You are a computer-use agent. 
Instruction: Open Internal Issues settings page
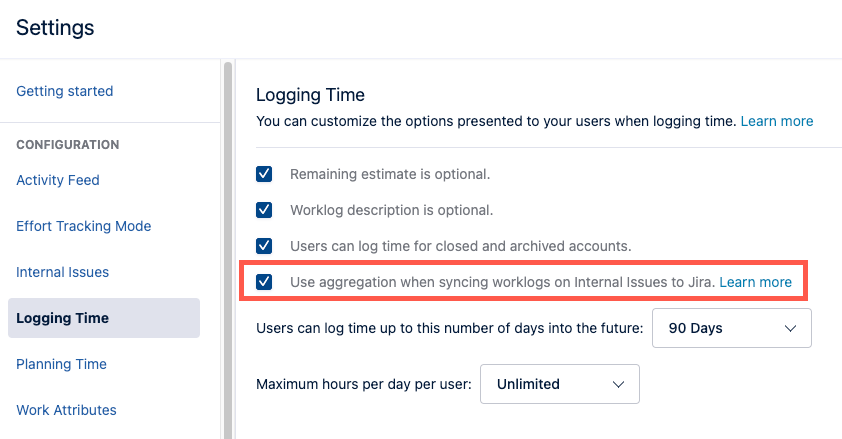[x=63, y=272]
